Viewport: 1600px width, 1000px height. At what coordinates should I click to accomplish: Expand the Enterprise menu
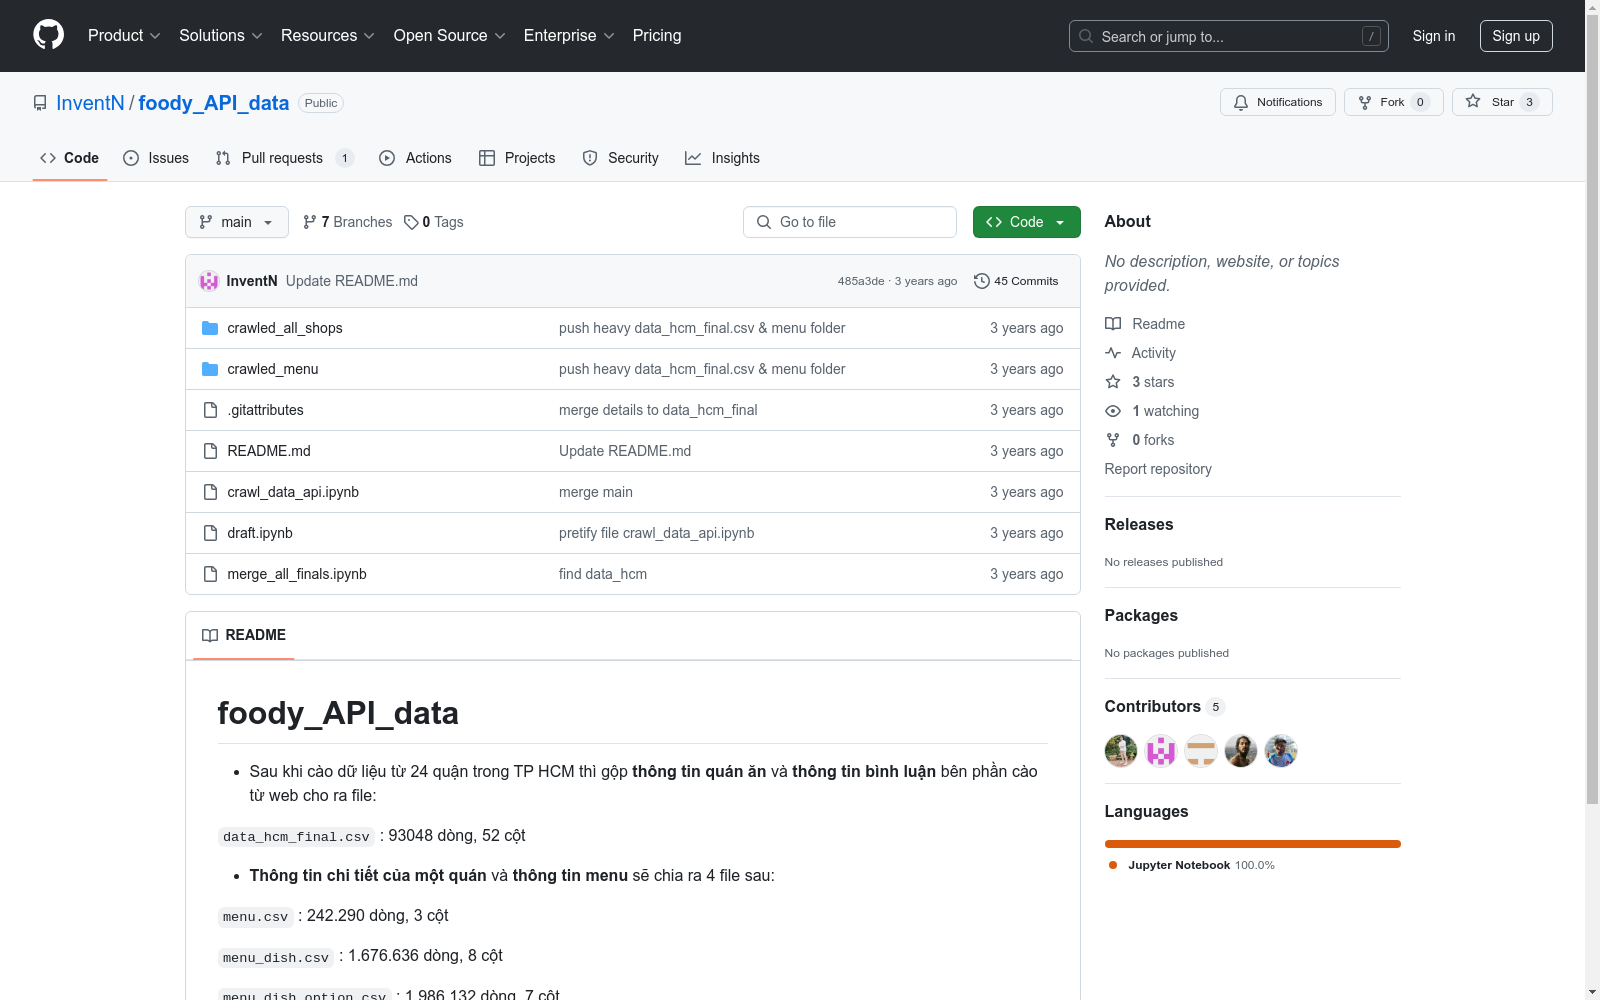tap(569, 35)
